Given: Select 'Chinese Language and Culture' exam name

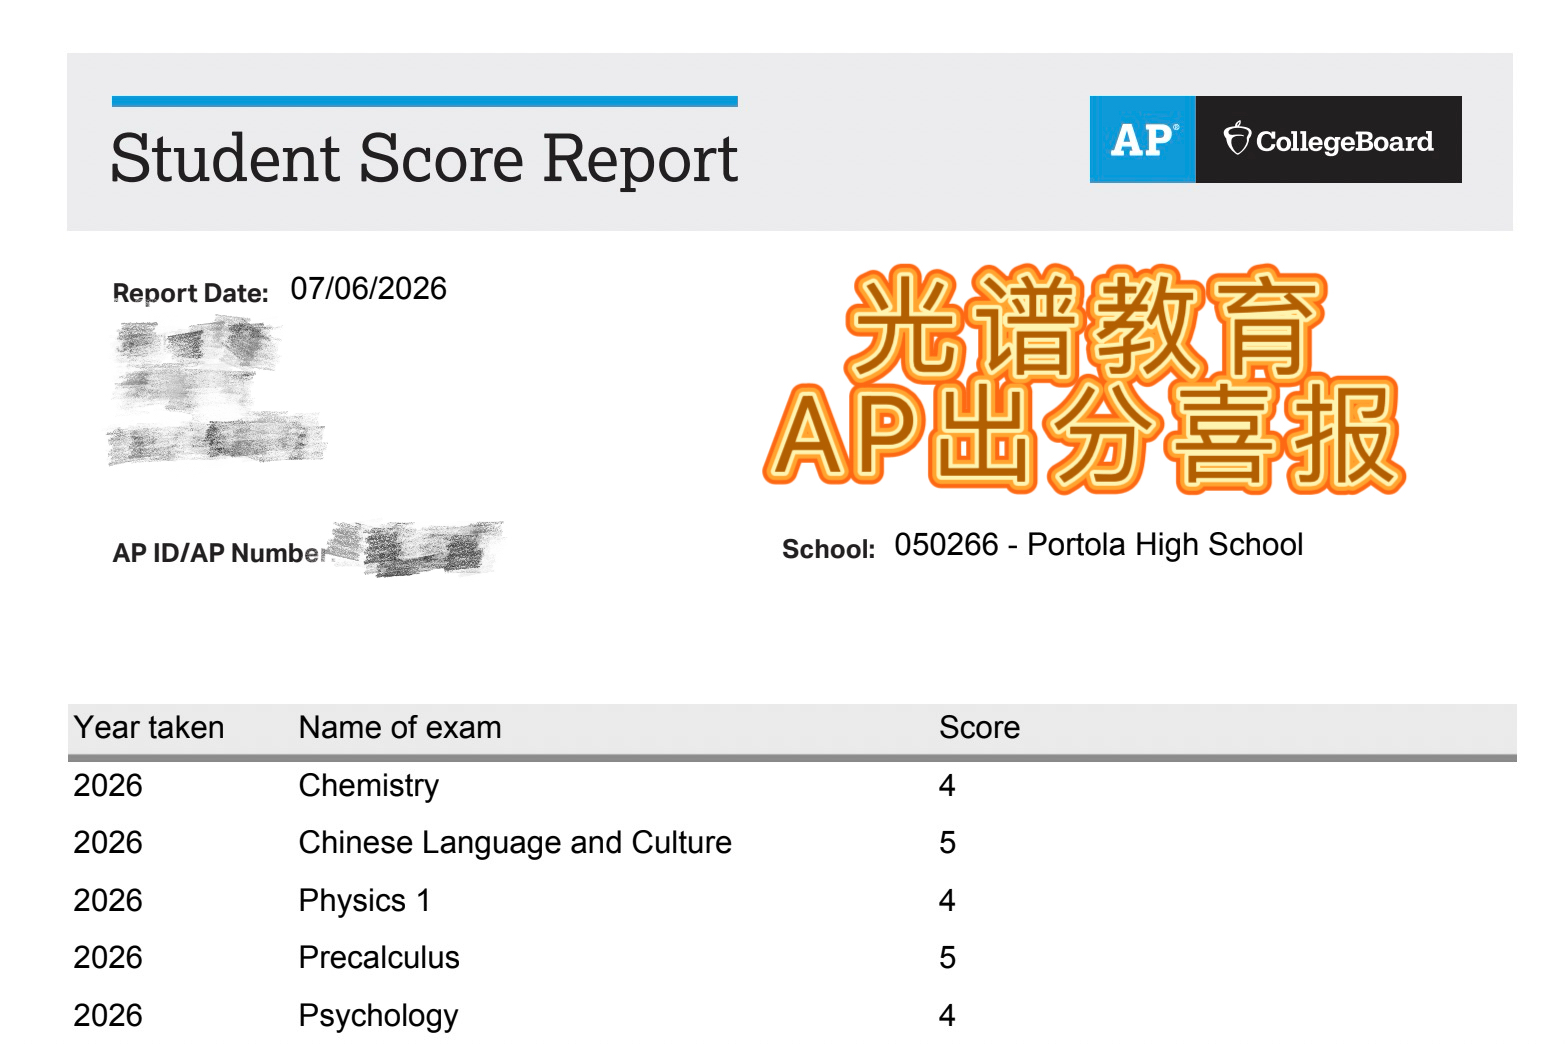Looking at the screenshot, I should click(x=515, y=843).
